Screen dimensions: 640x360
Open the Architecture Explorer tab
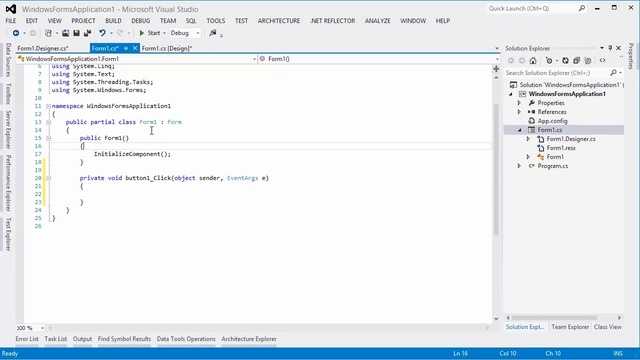pos(249,339)
